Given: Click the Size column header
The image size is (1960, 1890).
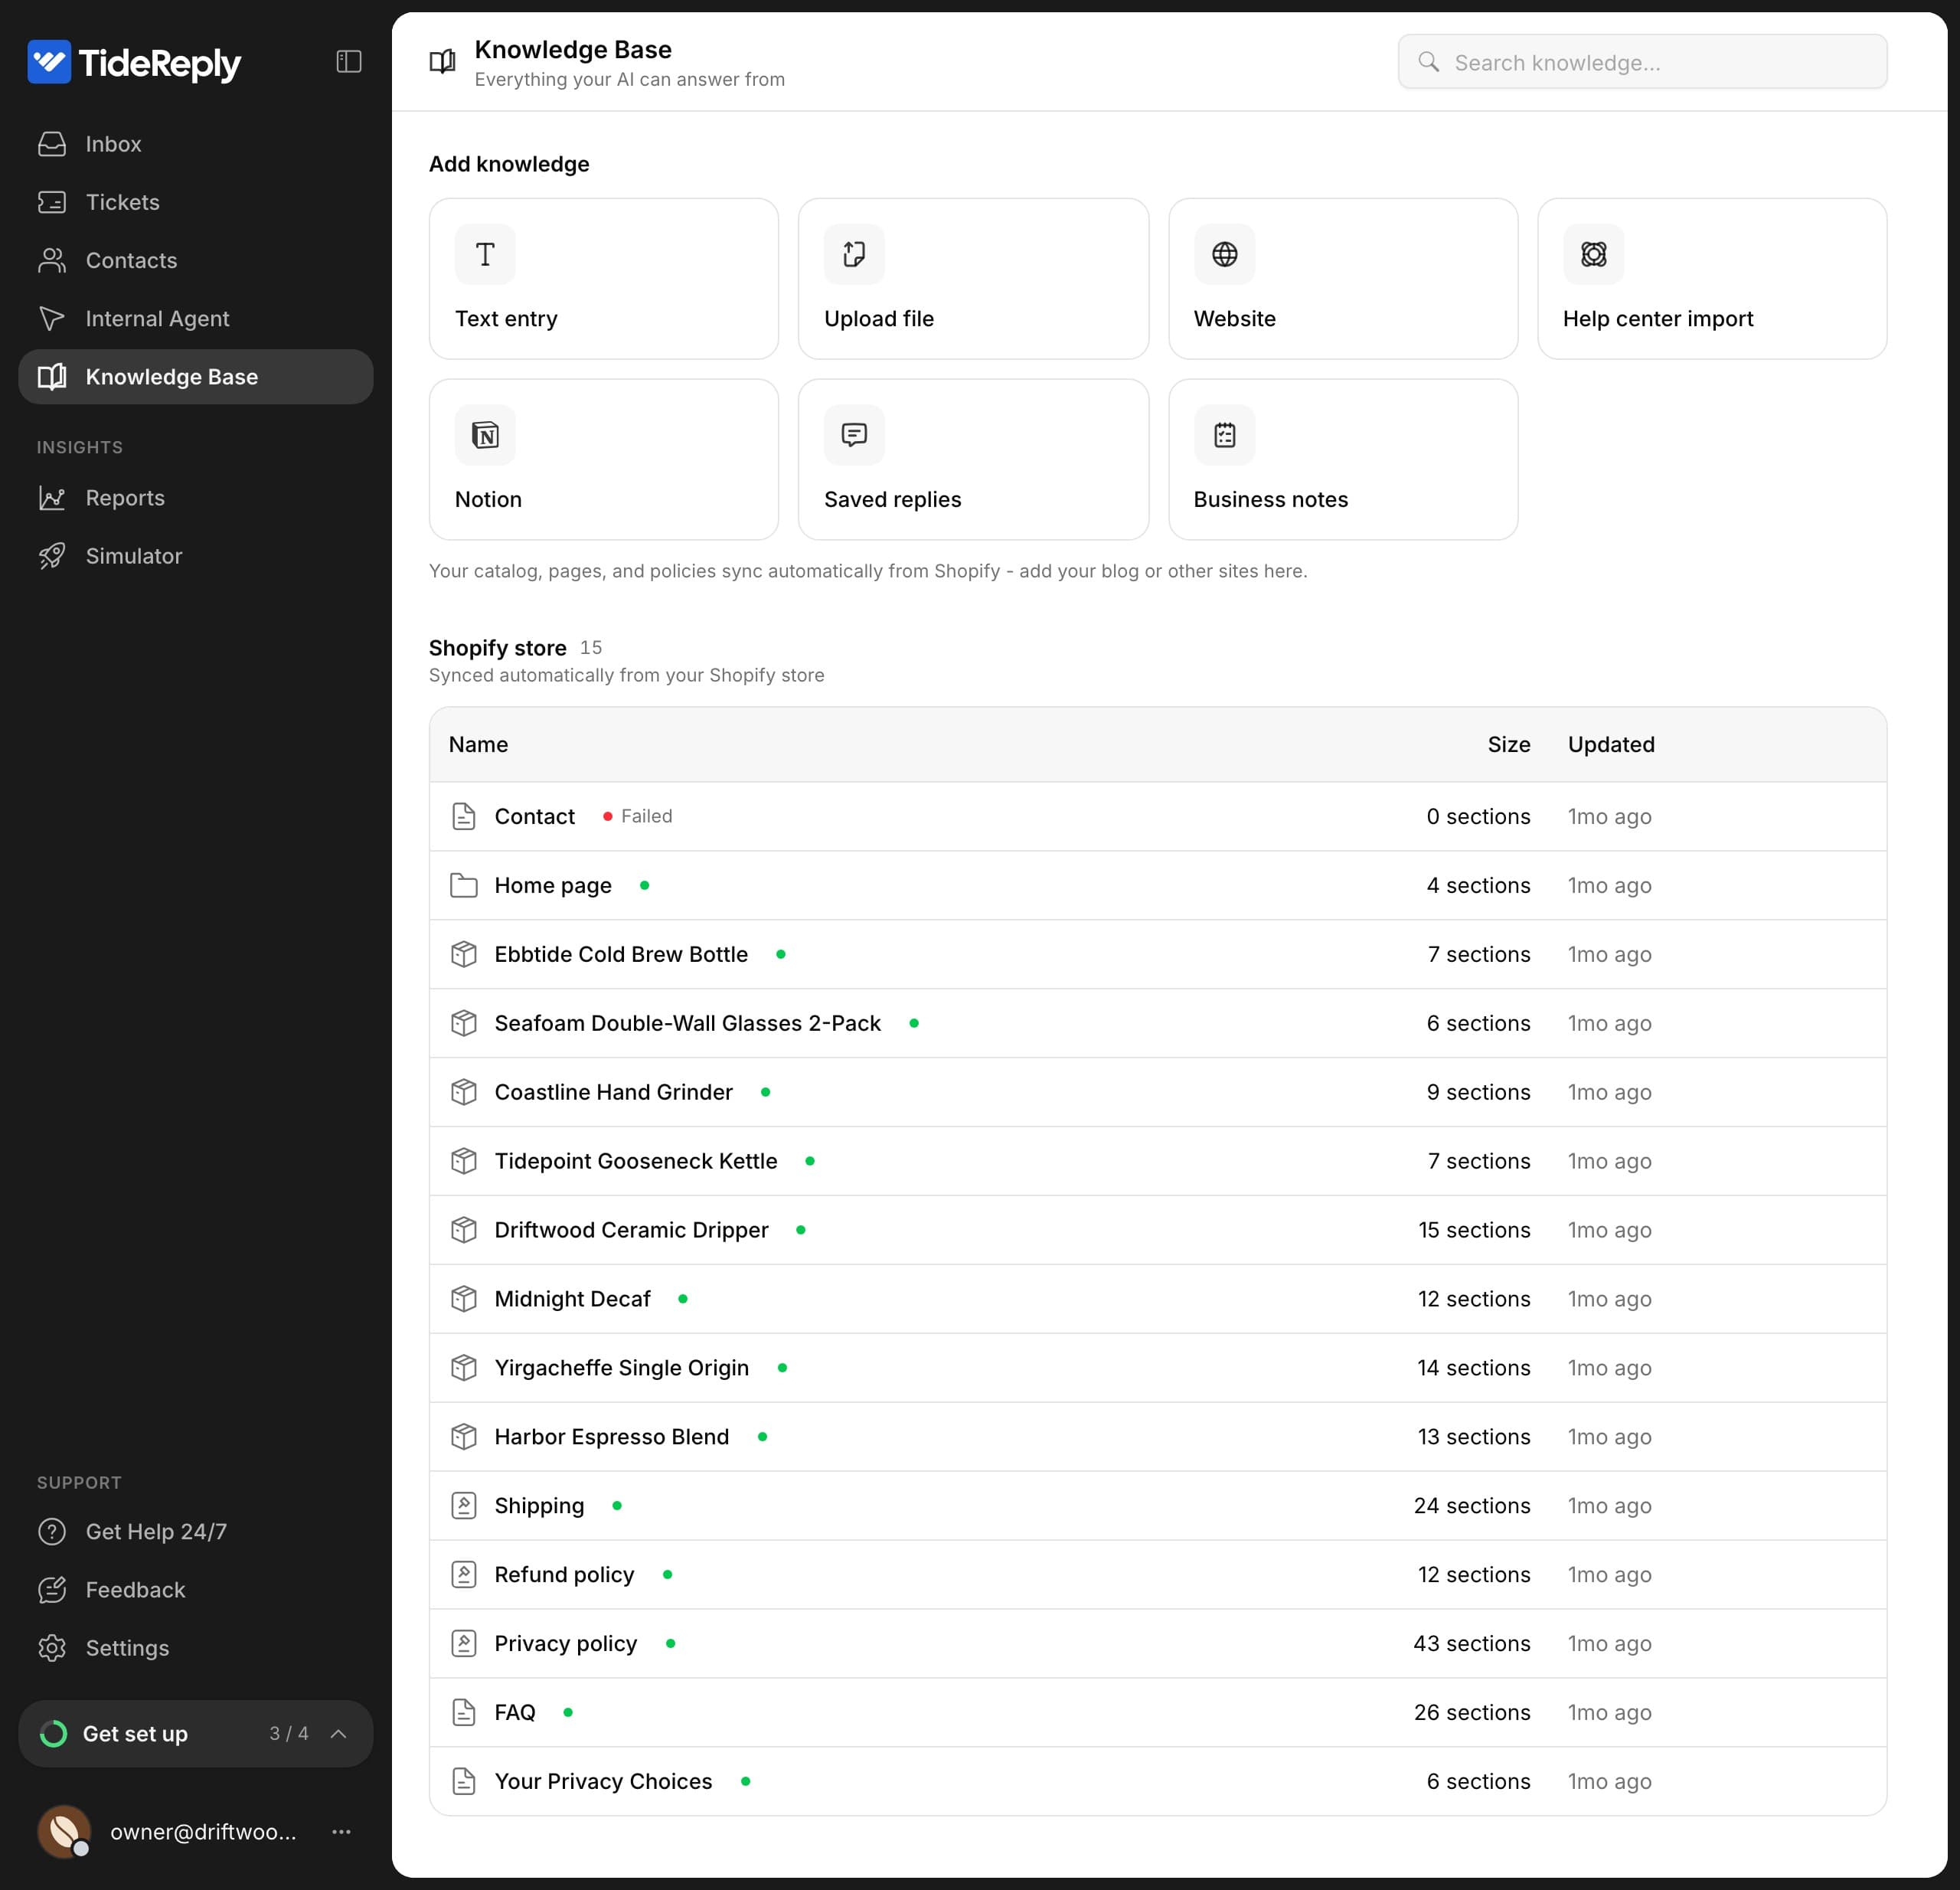Looking at the screenshot, I should coord(1508,744).
